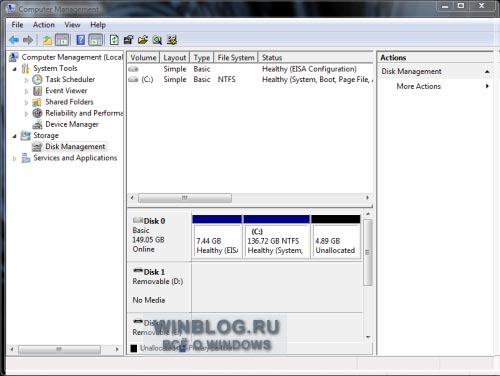Viewport: 500px width, 376px height.
Task: Toggle the Show/Hide Action Pane icon
Action: [96, 40]
